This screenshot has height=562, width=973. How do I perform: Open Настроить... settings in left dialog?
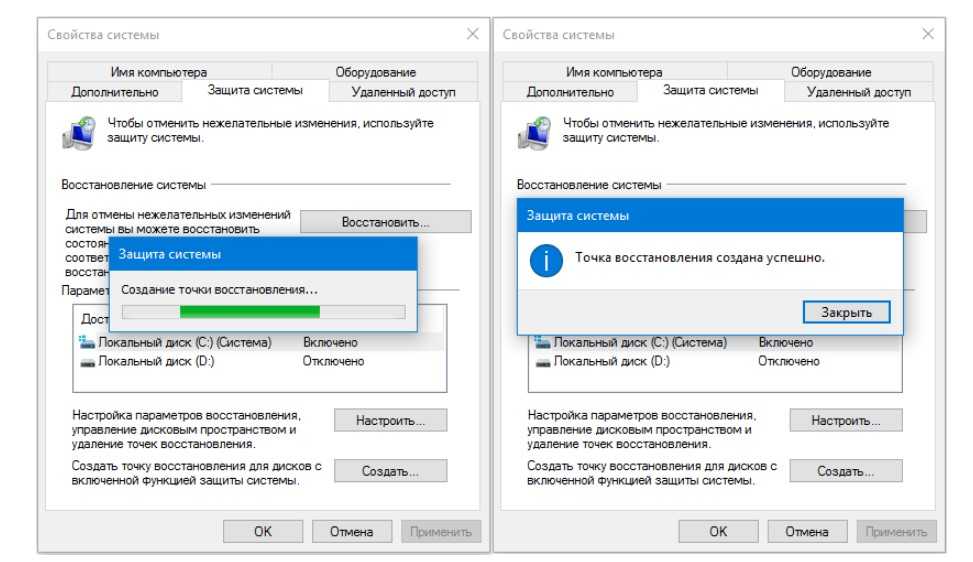(390, 421)
